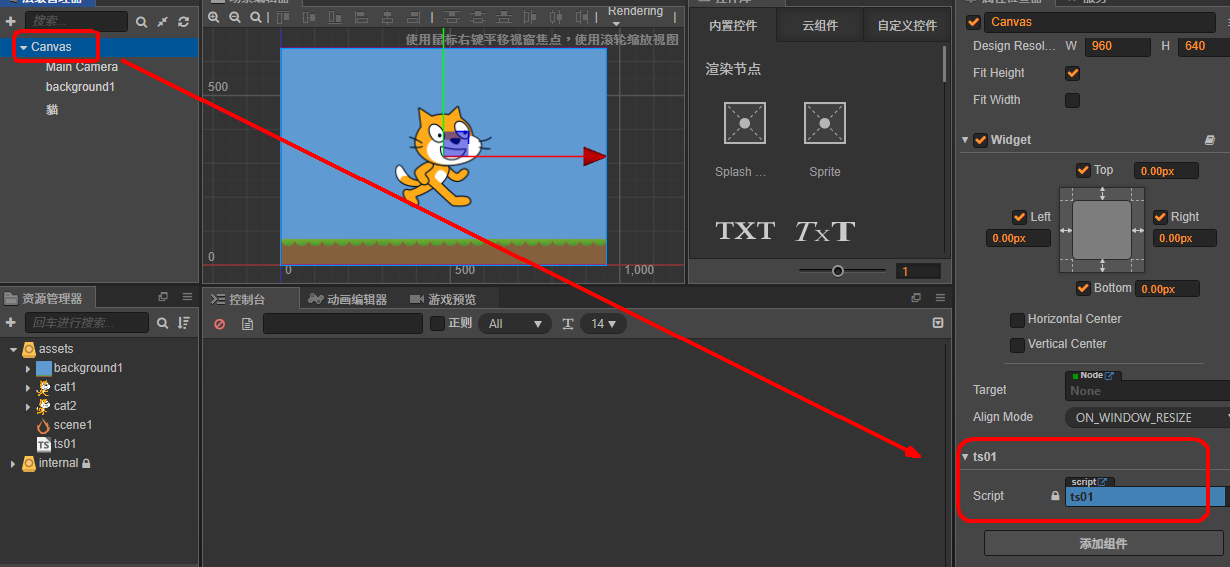Collapse the Canvas node in hierarchy
1230x567 pixels.
click(23, 47)
